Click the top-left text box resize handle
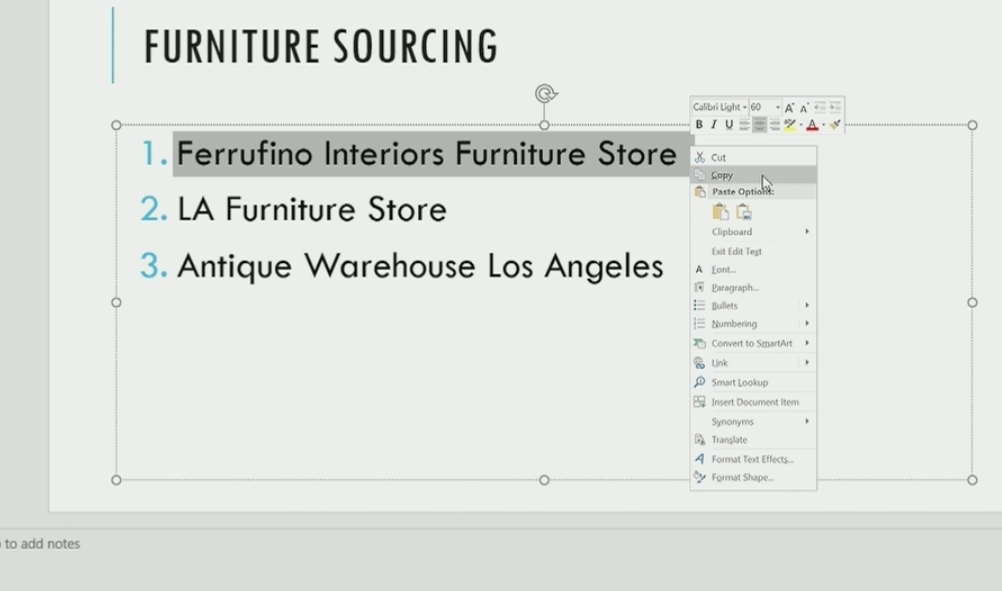 pyautogui.click(x=116, y=125)
